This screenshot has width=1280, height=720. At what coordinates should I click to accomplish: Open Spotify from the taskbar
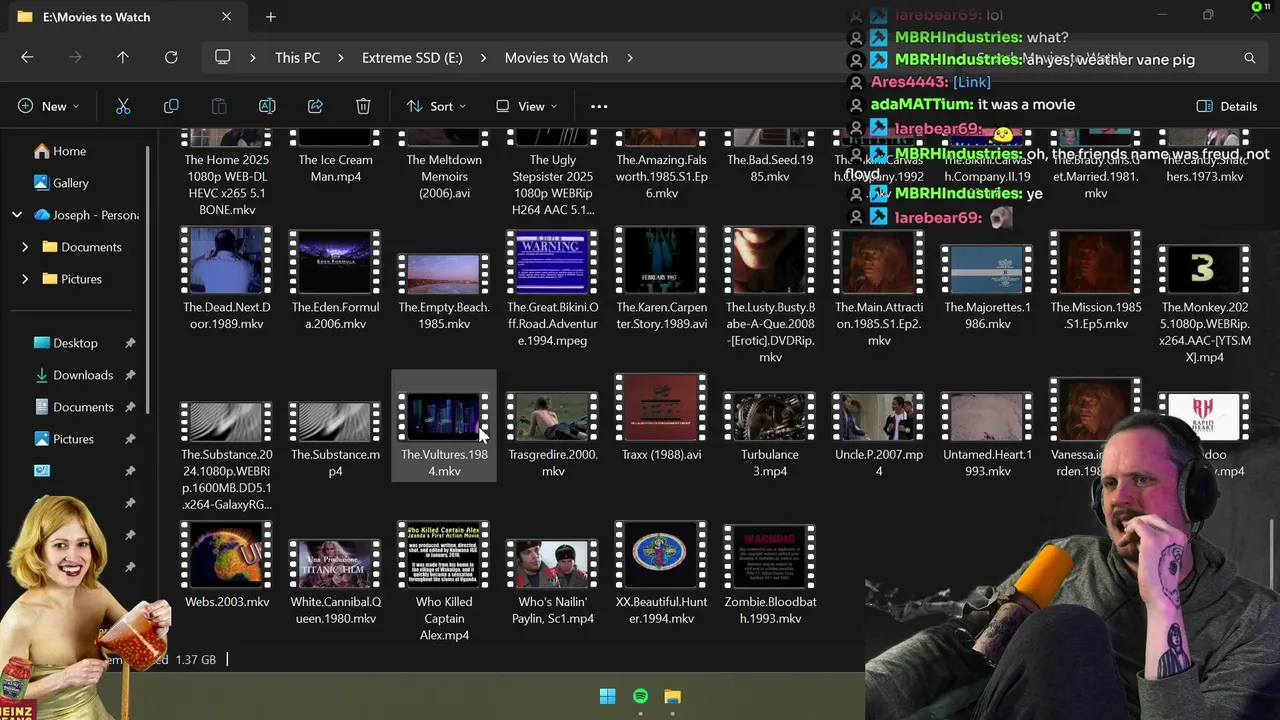pyautogui.click(x=640, y=696)
